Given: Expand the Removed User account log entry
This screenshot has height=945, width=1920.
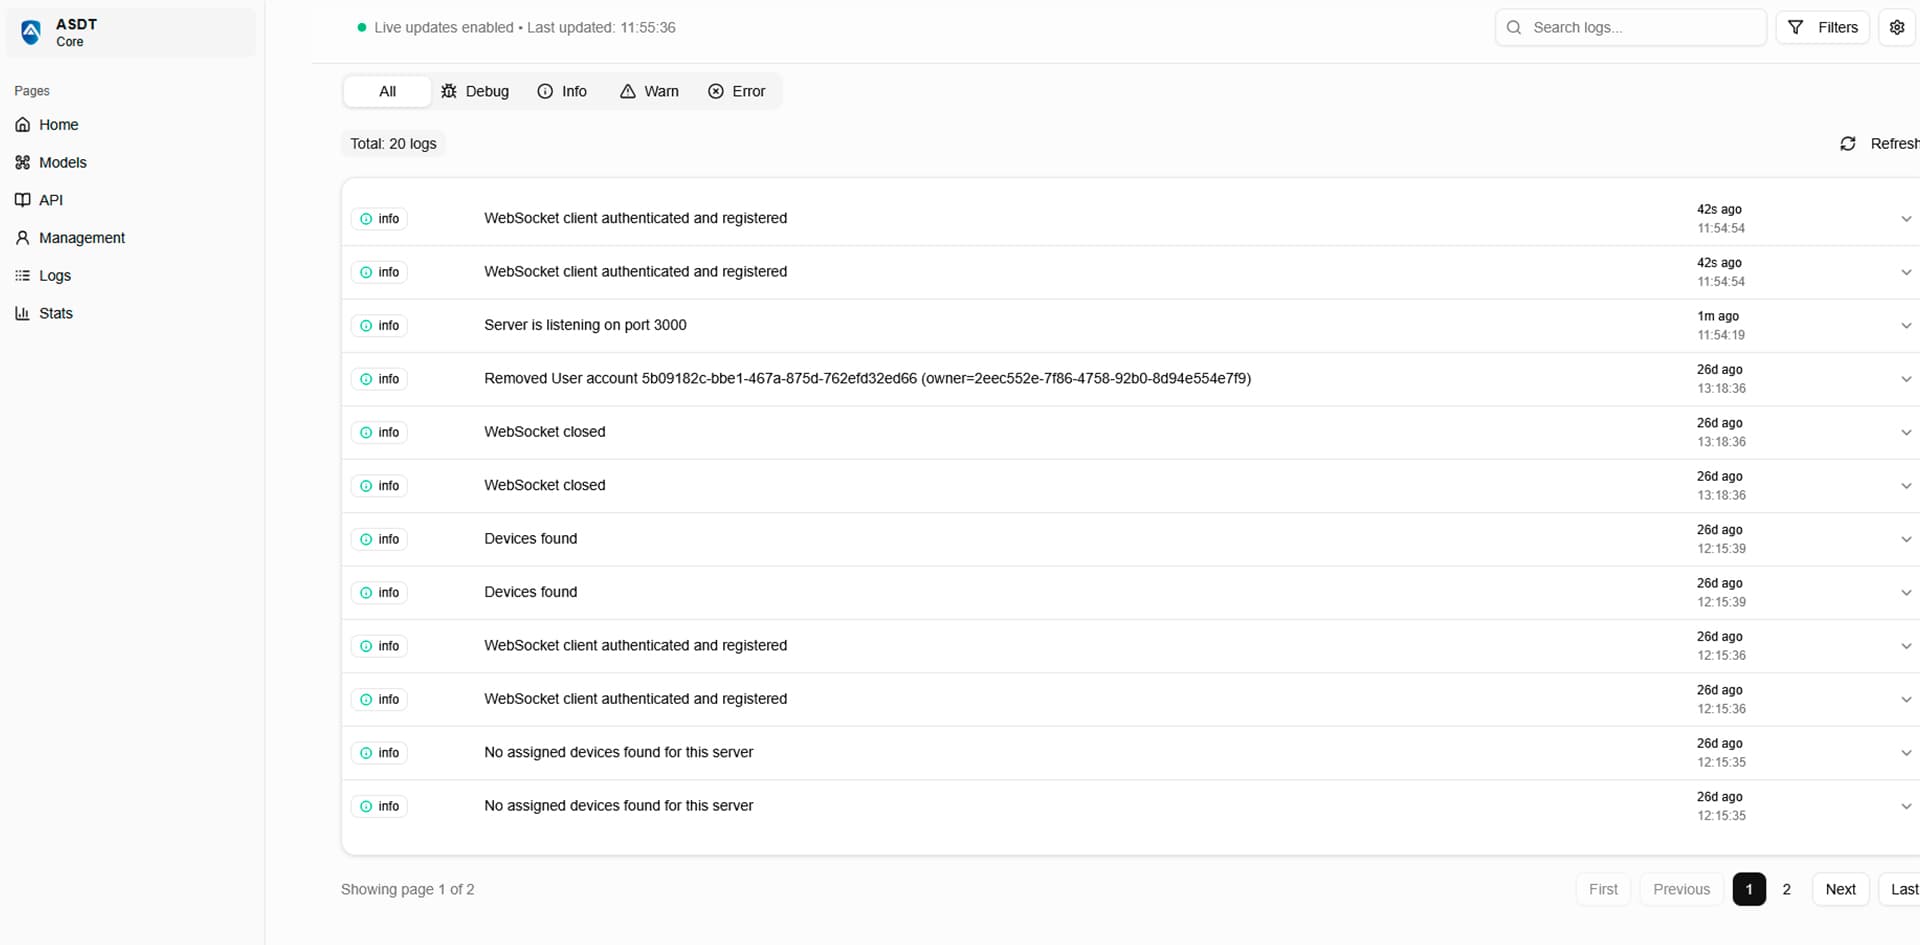Looking at the screenshot, I should tap(1905, 379).
